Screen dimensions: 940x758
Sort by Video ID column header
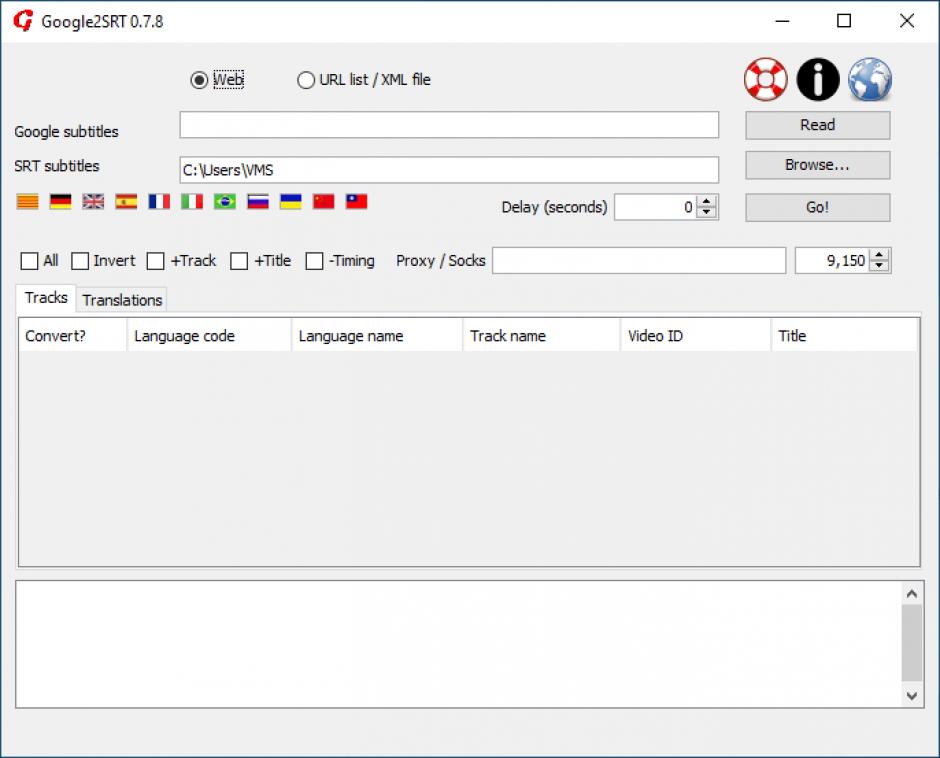click(x=696, y=336)
